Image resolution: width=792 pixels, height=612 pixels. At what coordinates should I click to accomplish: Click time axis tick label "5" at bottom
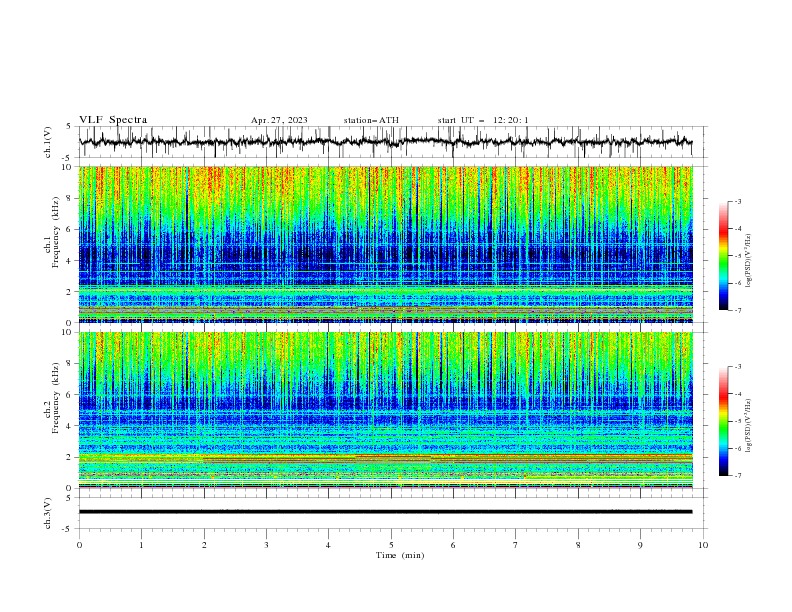391,545
